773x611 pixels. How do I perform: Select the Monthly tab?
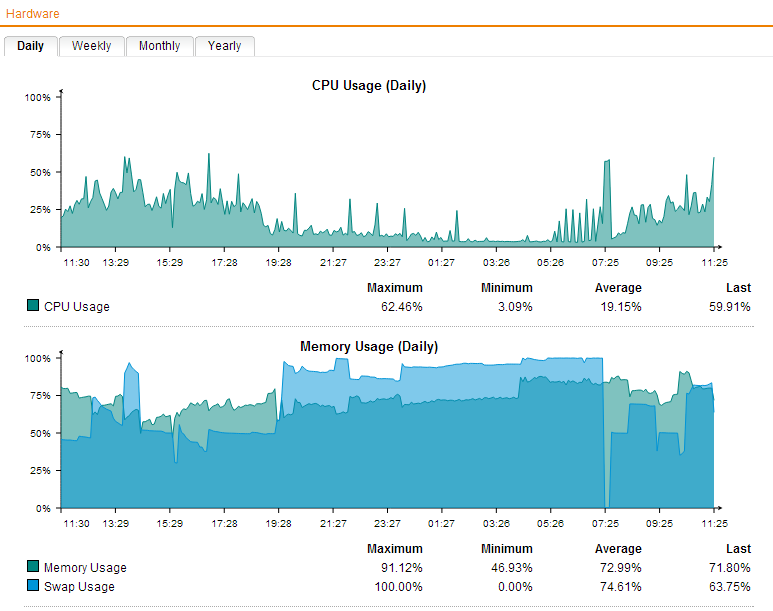(159, 46)
